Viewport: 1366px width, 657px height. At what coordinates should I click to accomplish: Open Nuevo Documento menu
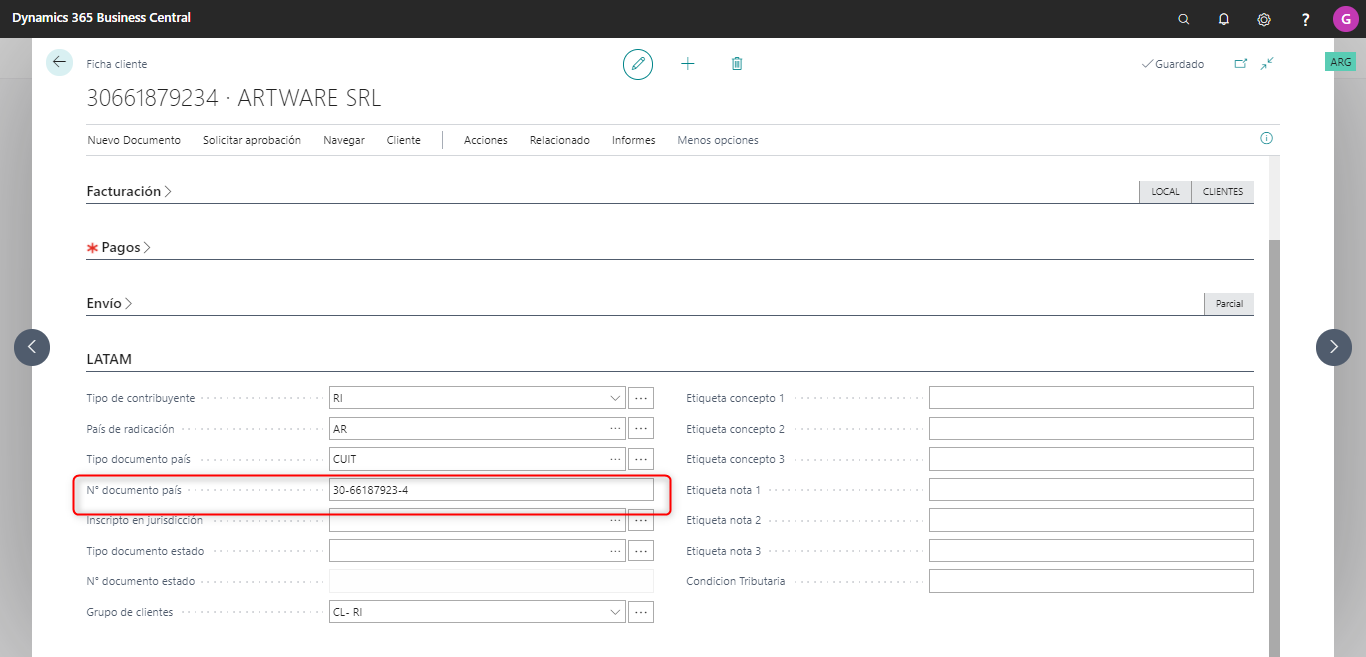coord(134,140)
